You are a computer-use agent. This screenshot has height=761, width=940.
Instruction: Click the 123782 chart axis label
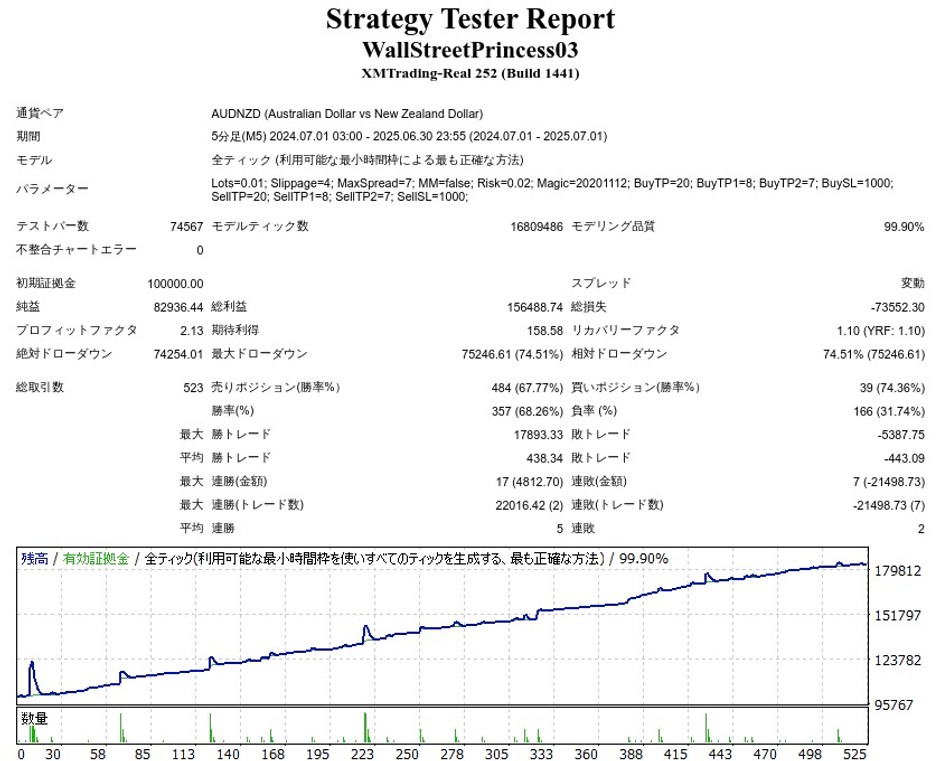[898, 660]
